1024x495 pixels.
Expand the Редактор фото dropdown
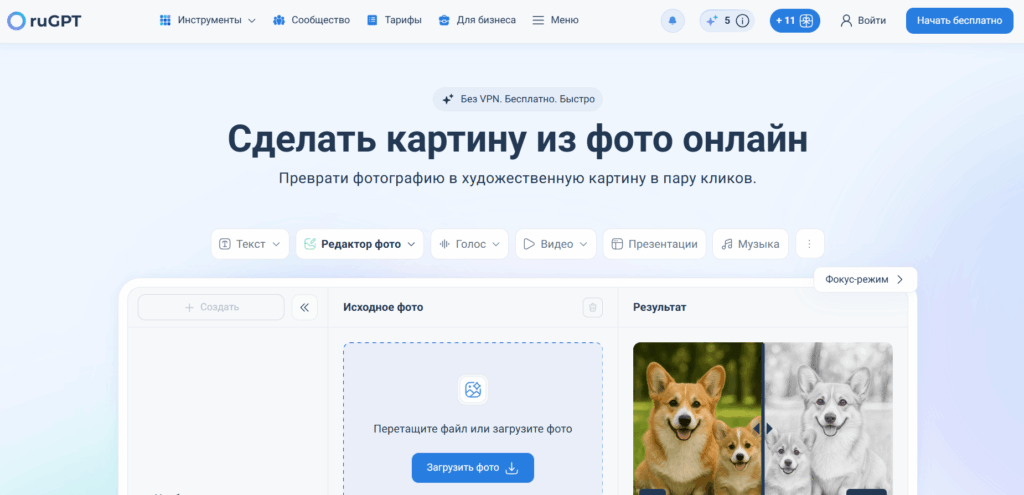pos(359,244)
